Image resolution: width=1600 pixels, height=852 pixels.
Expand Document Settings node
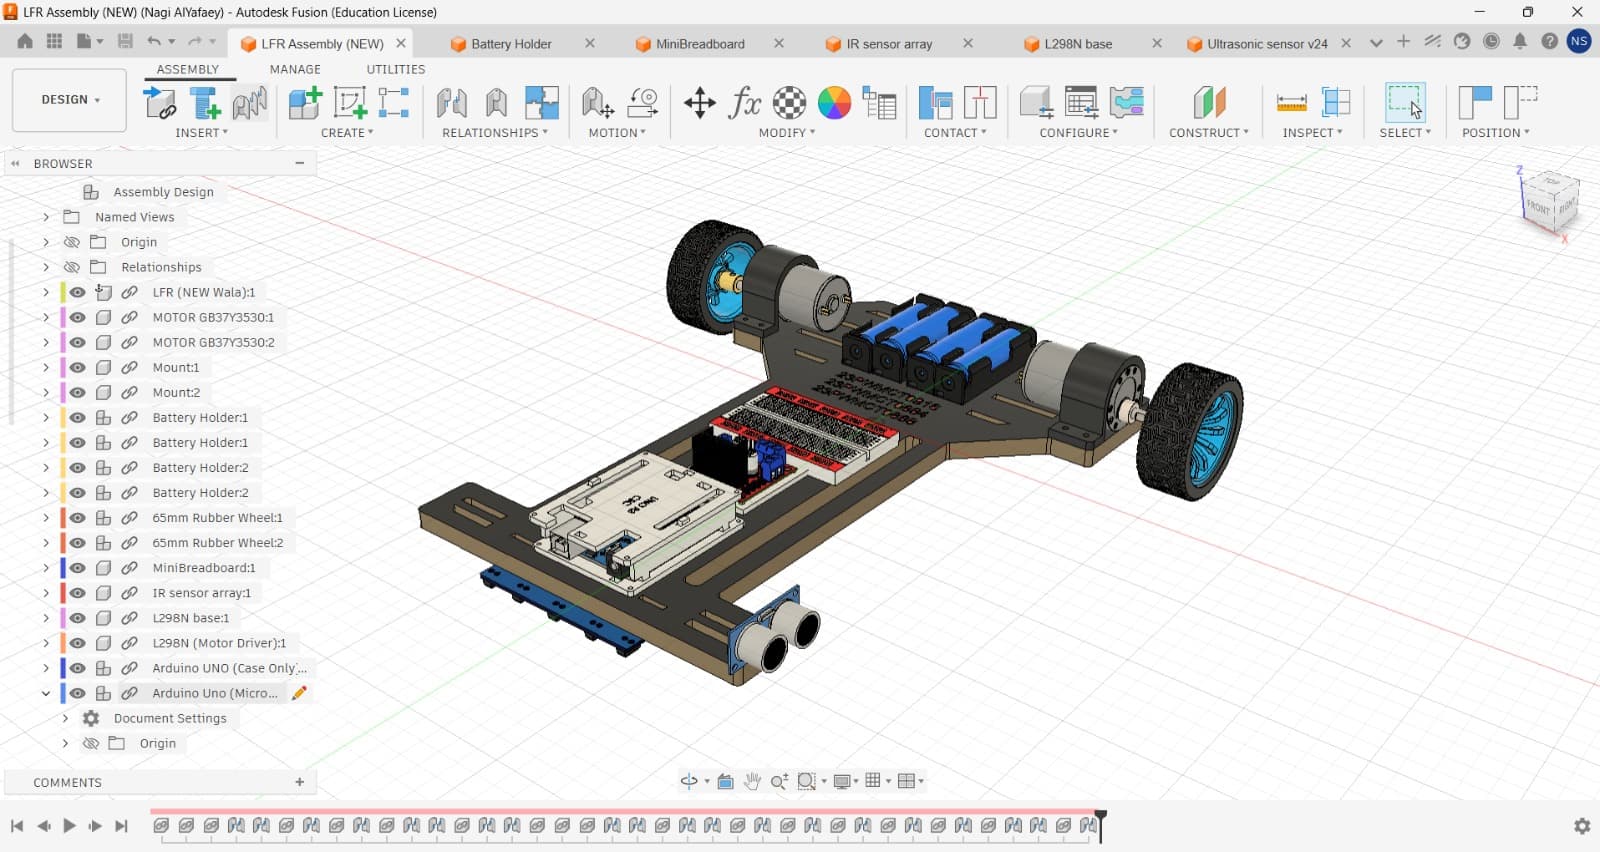click(x=65, y=718)
